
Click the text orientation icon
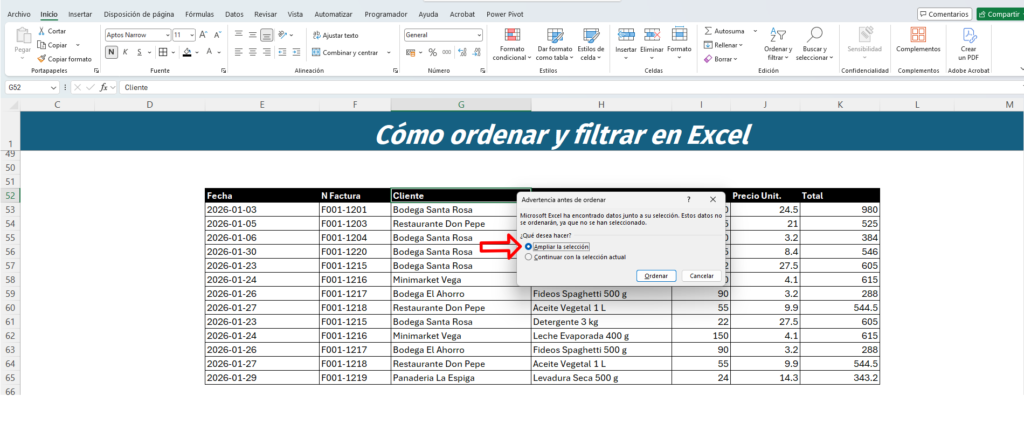point(282,35)
